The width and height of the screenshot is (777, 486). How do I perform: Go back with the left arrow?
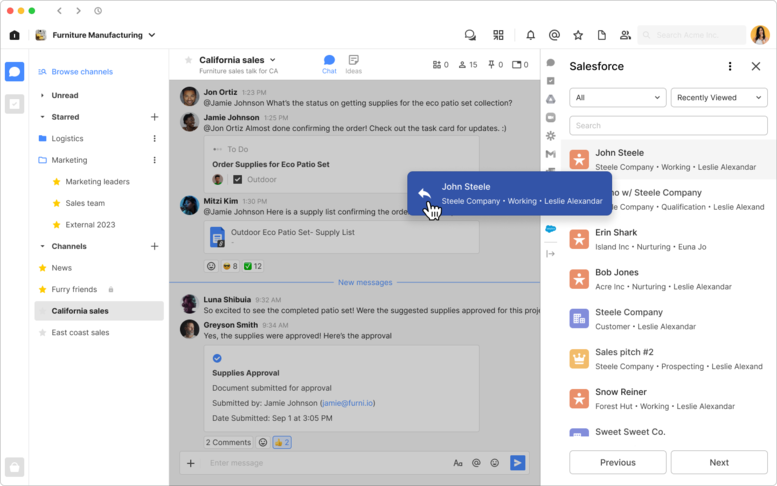[x=59, y=10]
